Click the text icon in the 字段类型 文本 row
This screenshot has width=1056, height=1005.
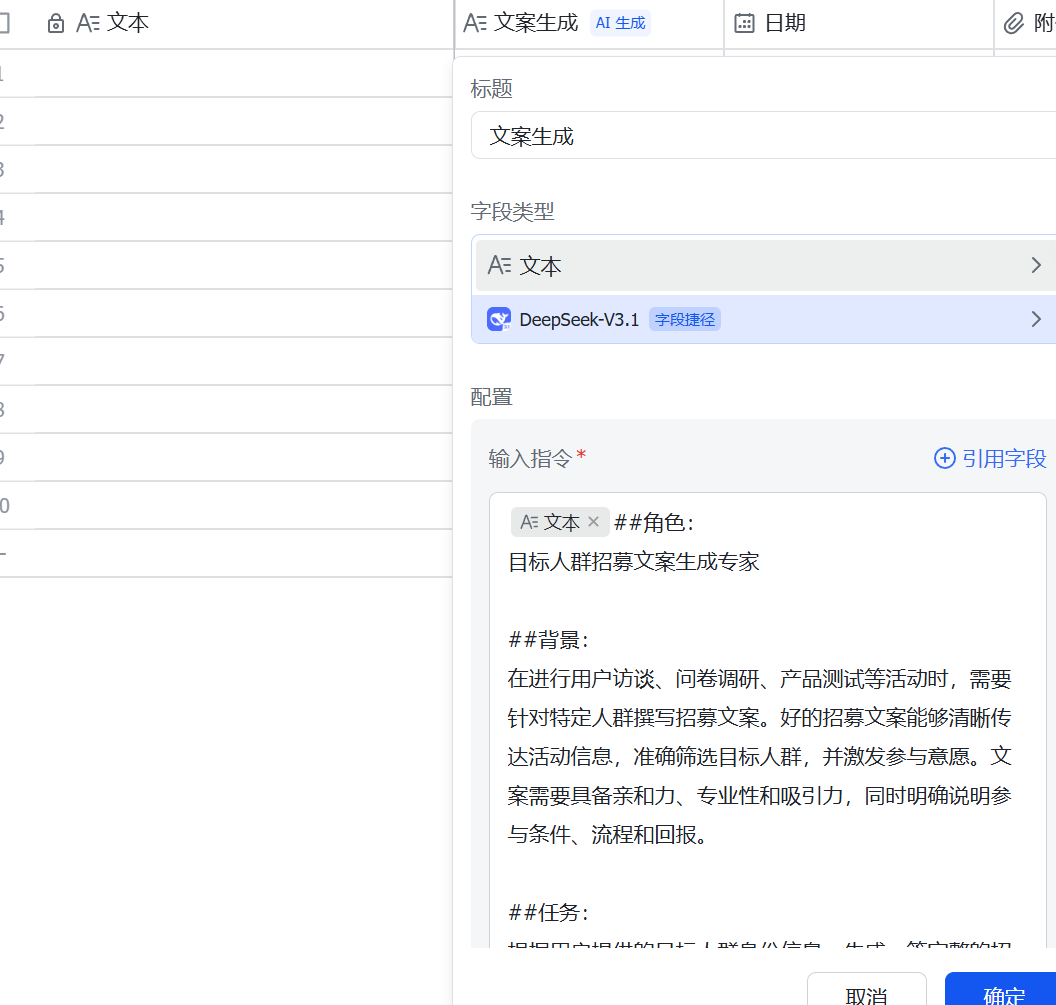499,265
